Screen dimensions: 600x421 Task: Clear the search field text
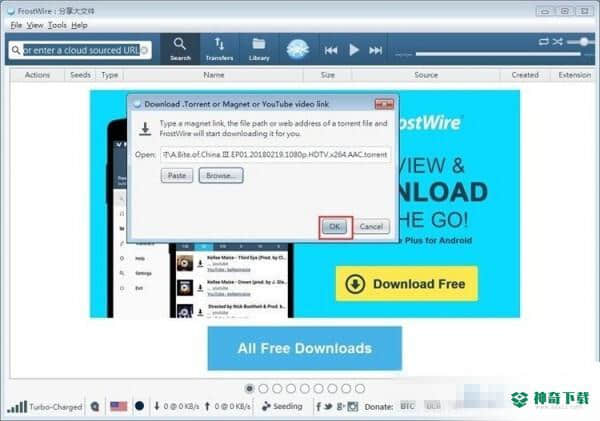point(145,50)
